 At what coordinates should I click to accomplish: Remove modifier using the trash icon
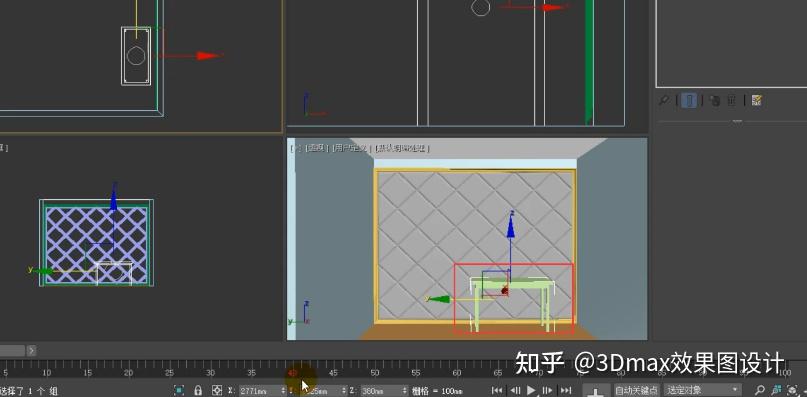pos(731,100)
